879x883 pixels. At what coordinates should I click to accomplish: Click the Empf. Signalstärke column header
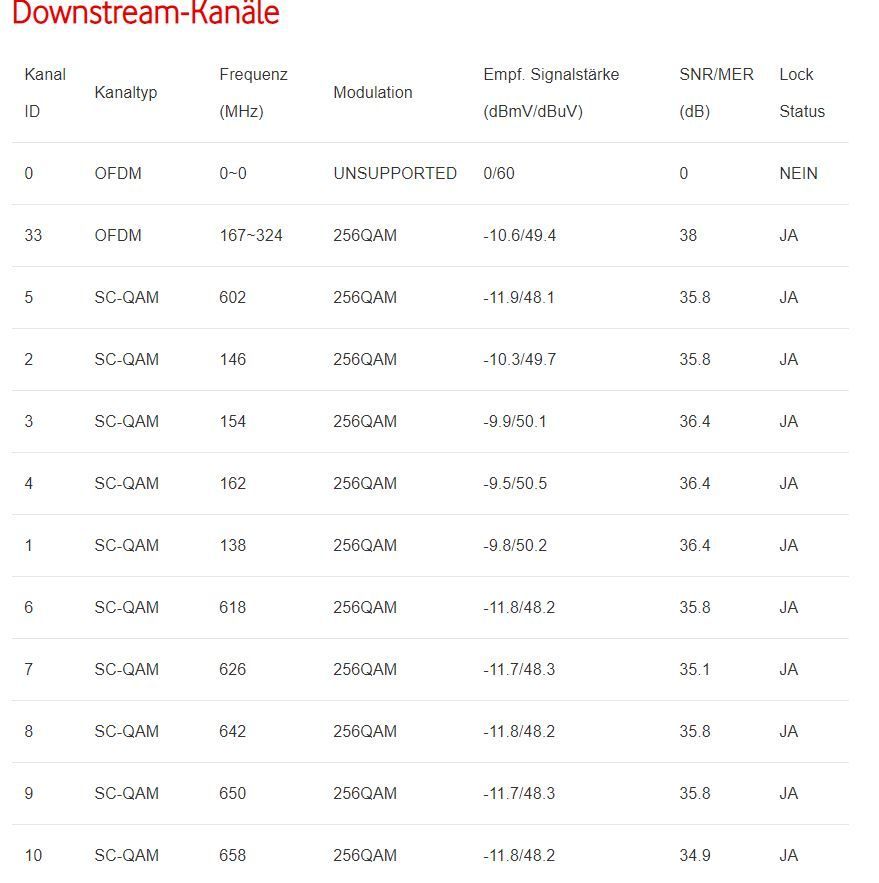pyautogui.click(x=551, y=92)
